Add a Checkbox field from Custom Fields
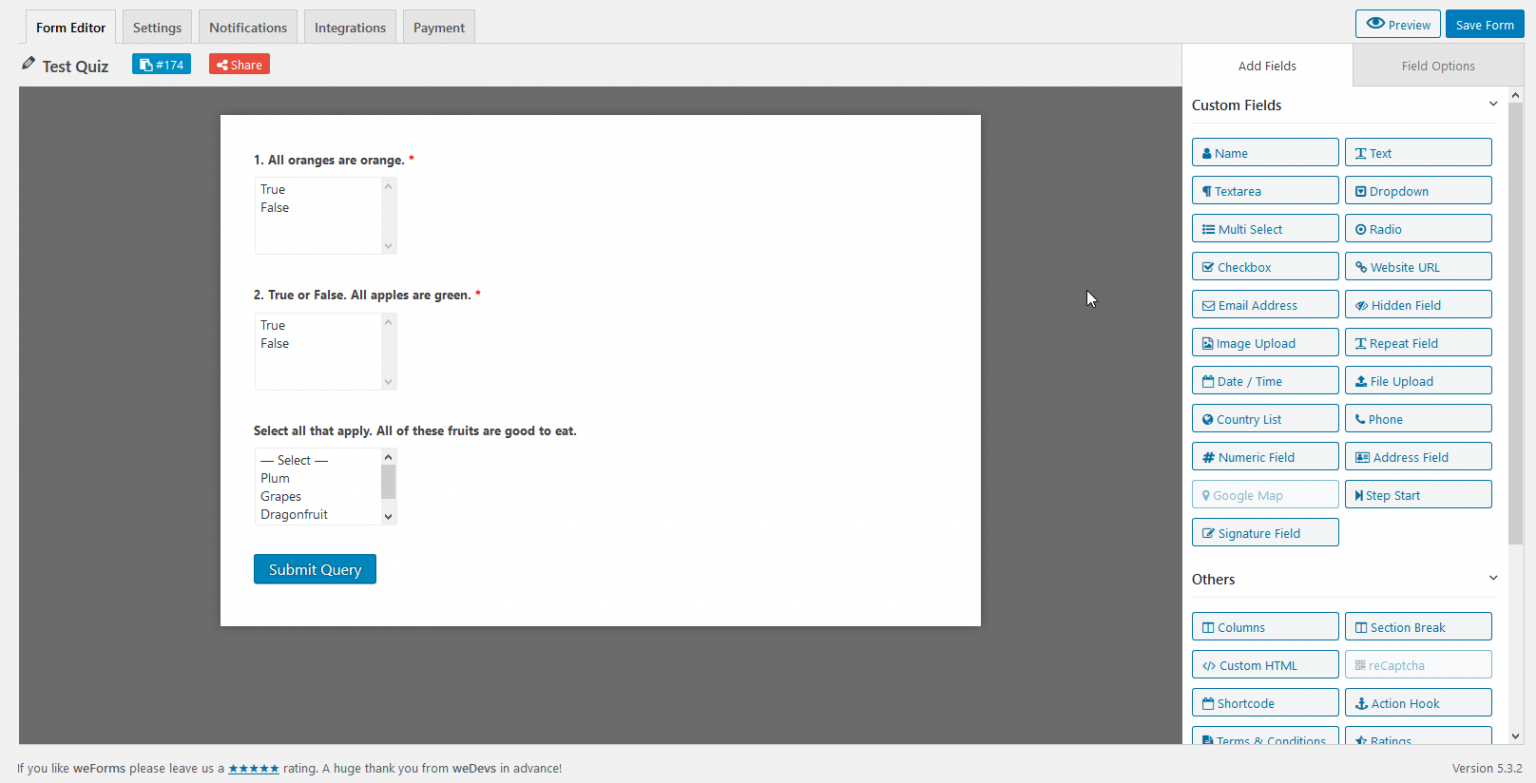This screenshot has width=1536, height=783. click(1265, 266)
